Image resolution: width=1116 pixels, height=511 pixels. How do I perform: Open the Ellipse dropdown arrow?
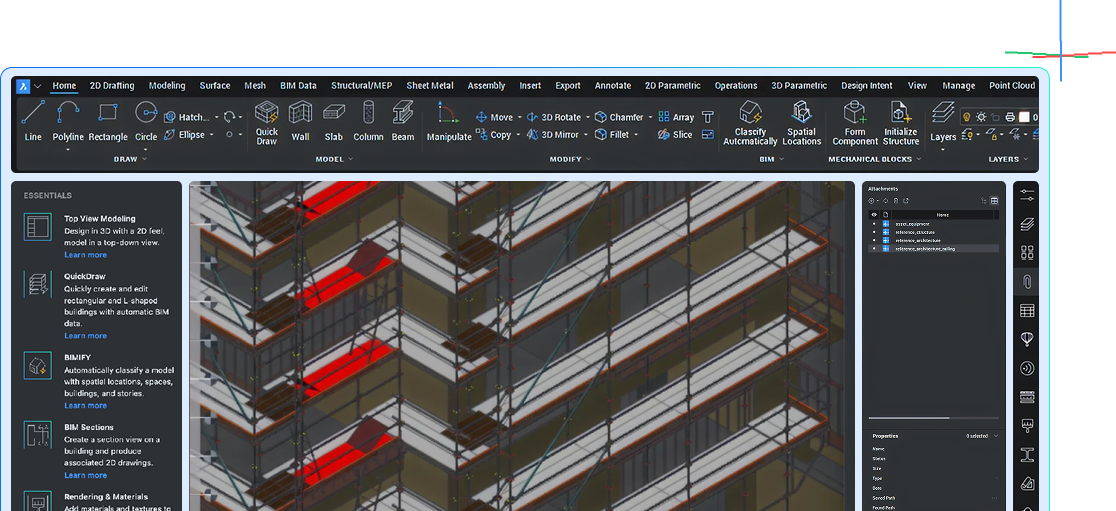tap(212, 135)
